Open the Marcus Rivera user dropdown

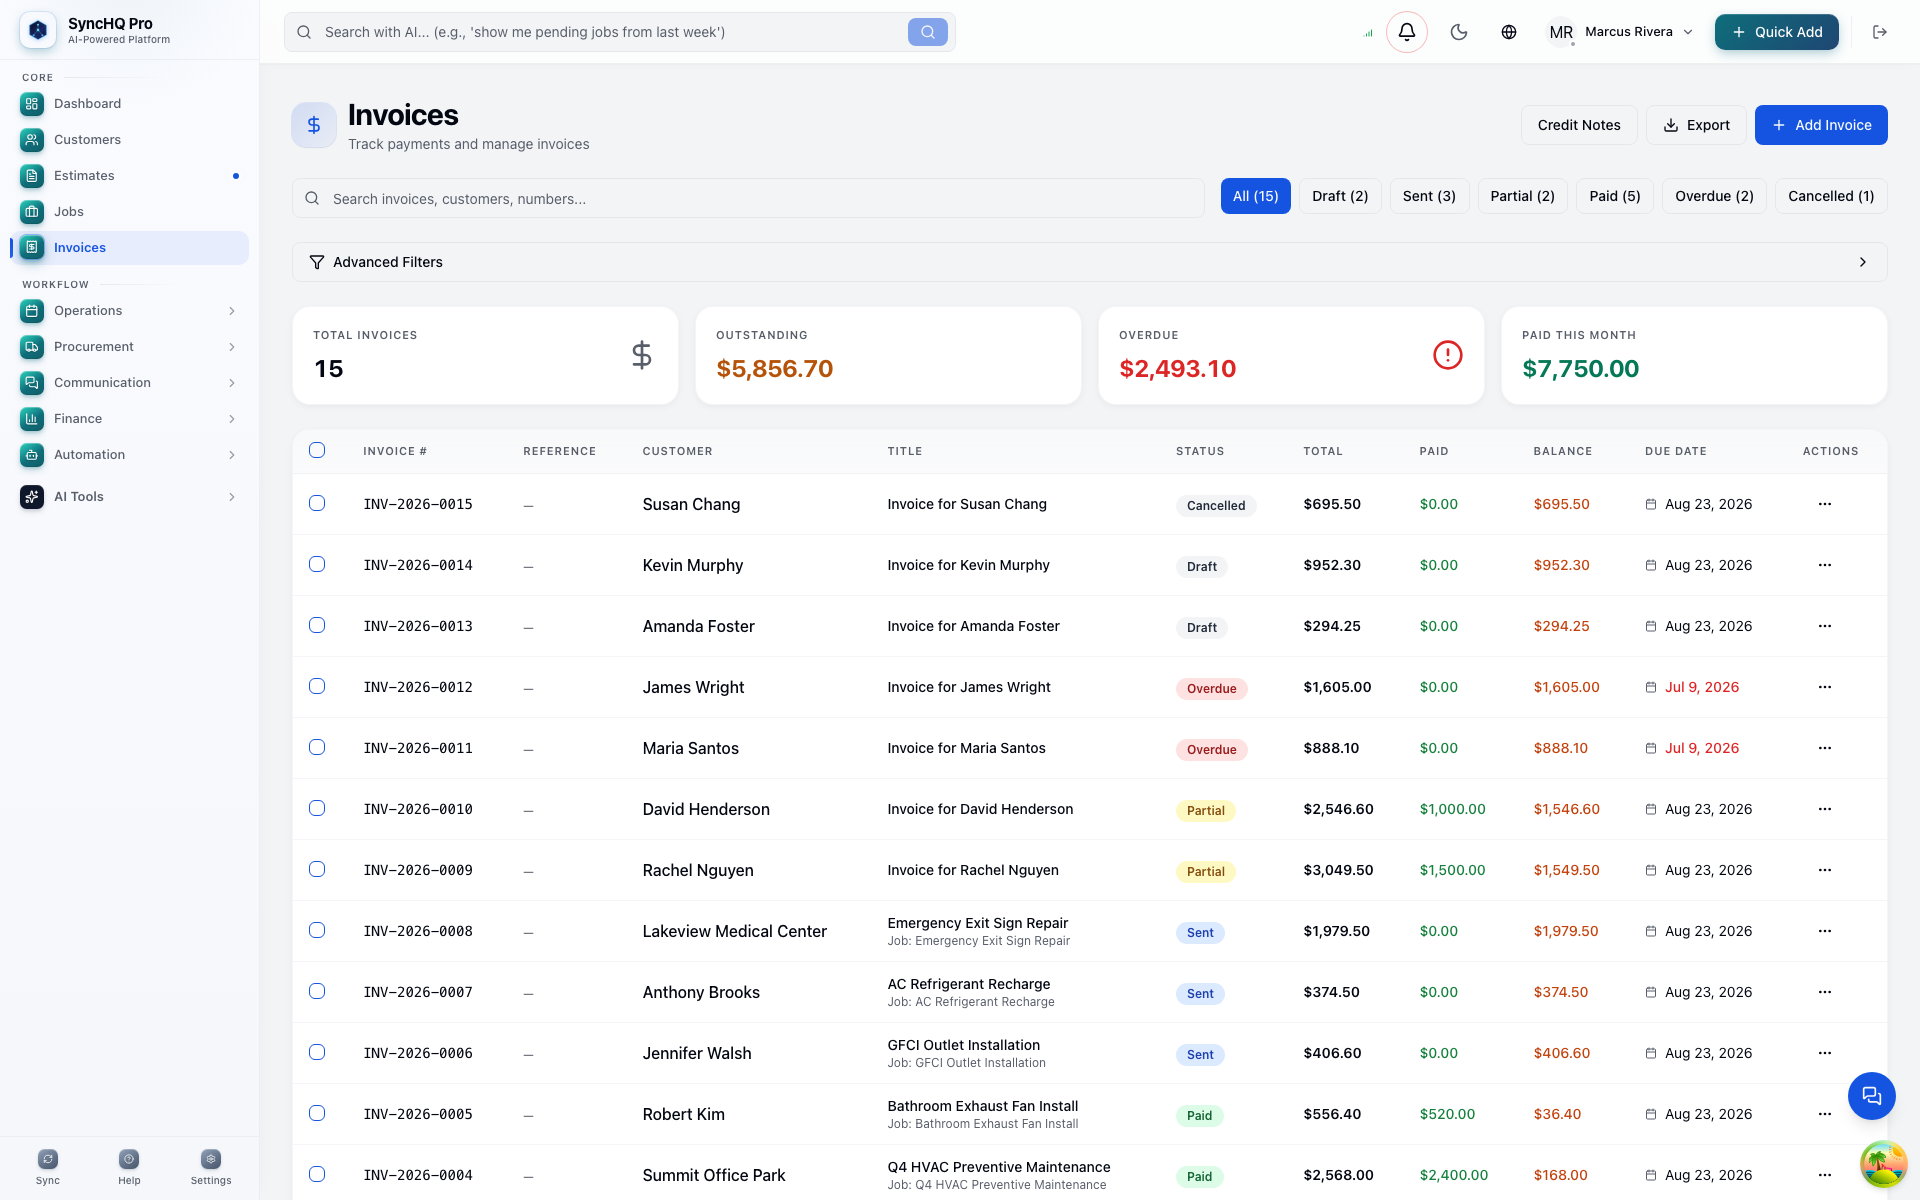[1622, 32]
